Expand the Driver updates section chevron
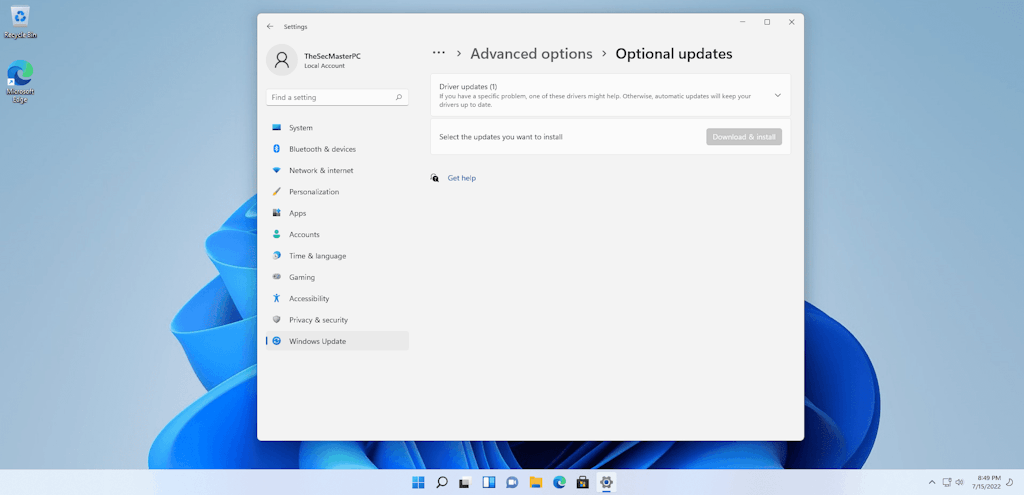The image size is (1024, 495). [778, 95]
